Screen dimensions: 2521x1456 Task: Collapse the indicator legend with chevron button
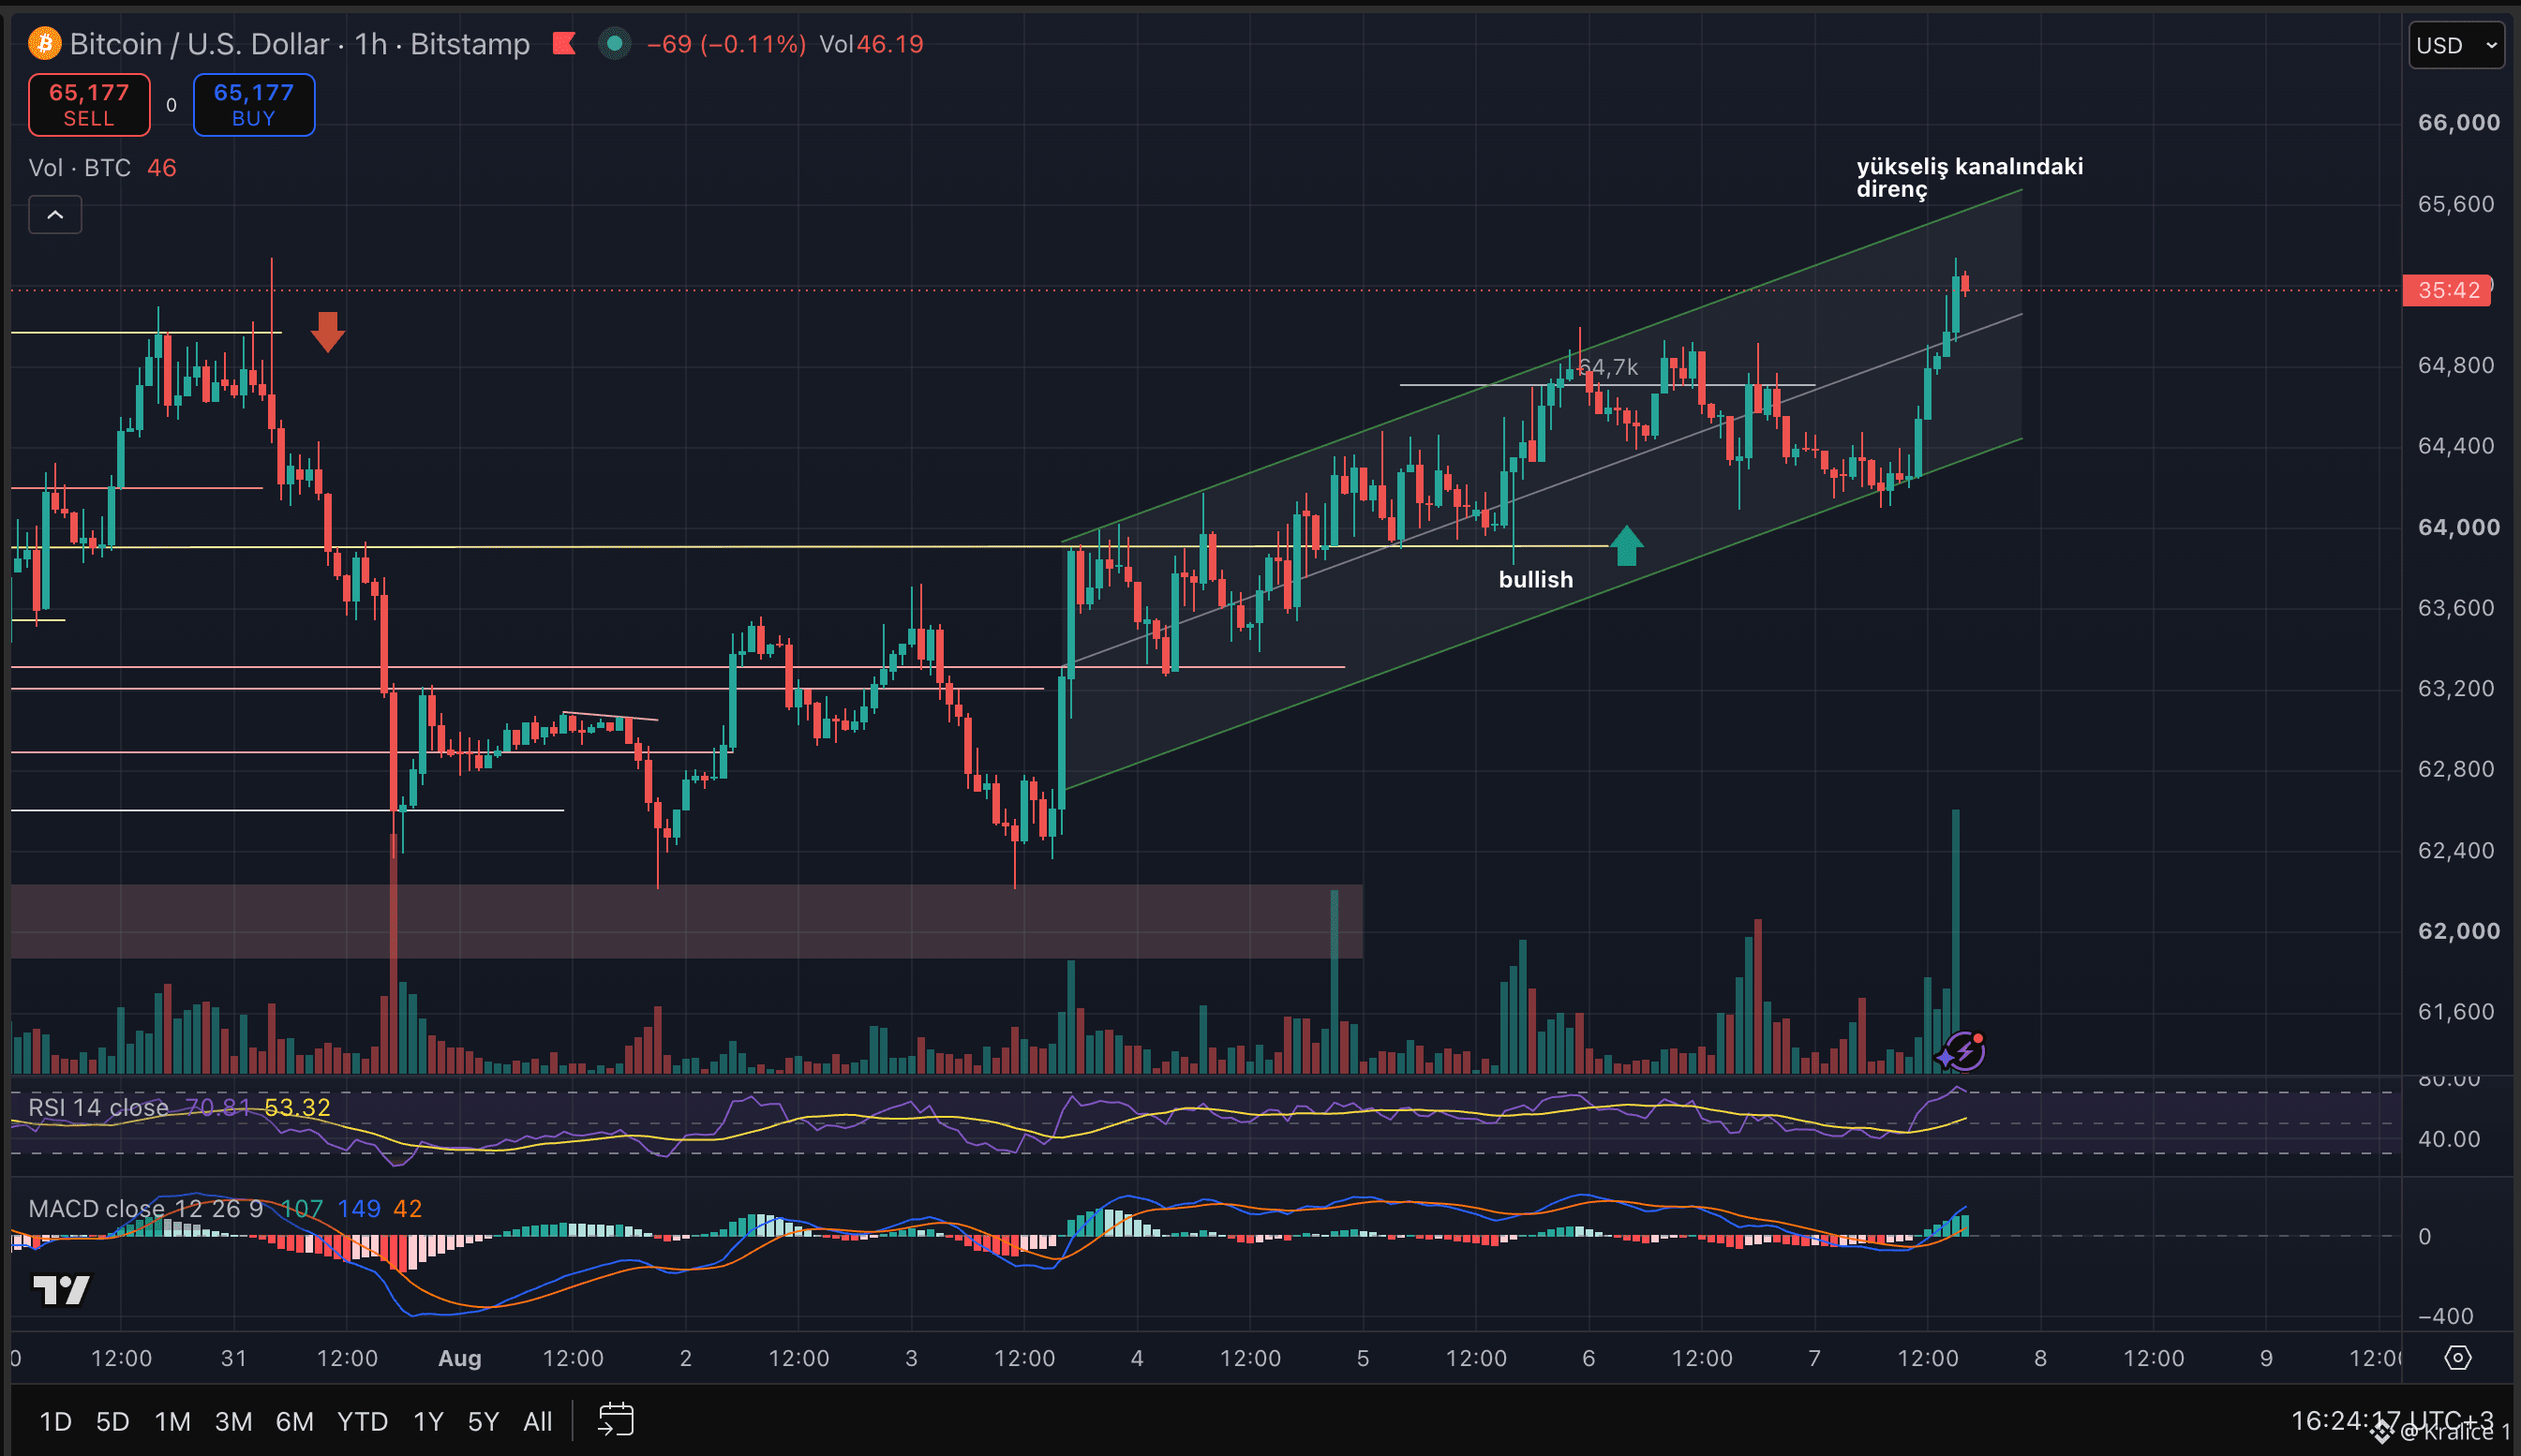55,215
